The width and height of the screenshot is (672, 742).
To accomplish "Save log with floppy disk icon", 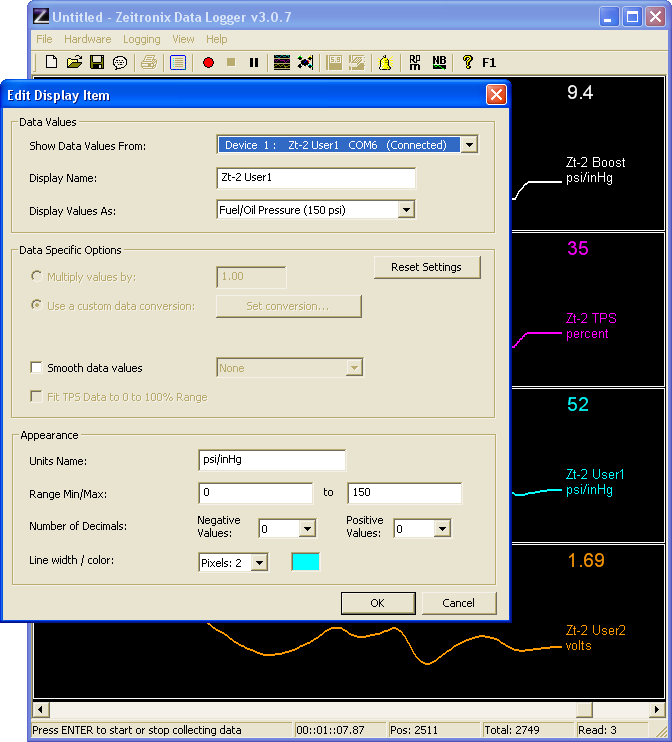I will [97, 62].
